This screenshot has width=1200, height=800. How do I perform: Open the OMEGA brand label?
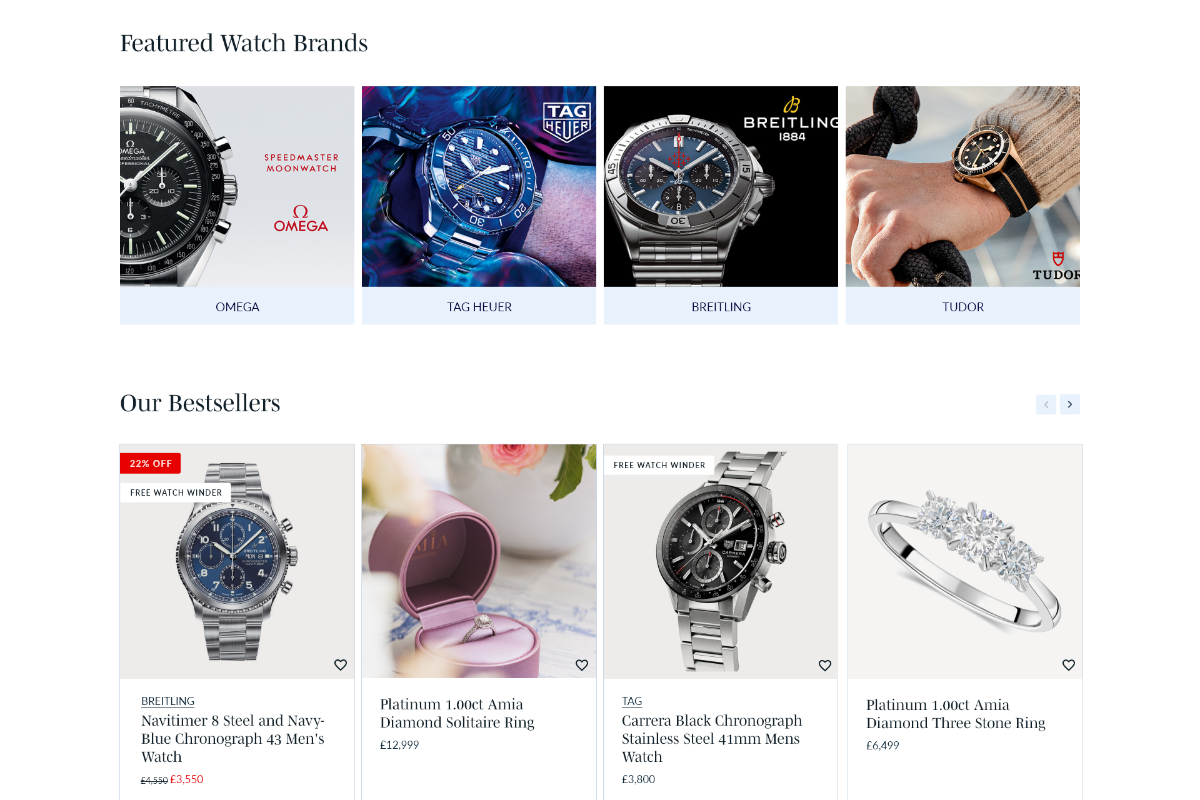(x=237, y=306)
